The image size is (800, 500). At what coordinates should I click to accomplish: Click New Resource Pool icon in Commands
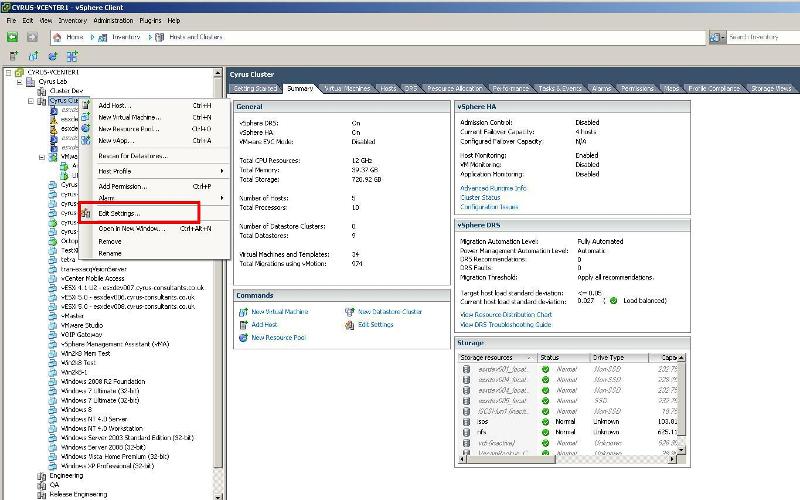pos(243,338)
